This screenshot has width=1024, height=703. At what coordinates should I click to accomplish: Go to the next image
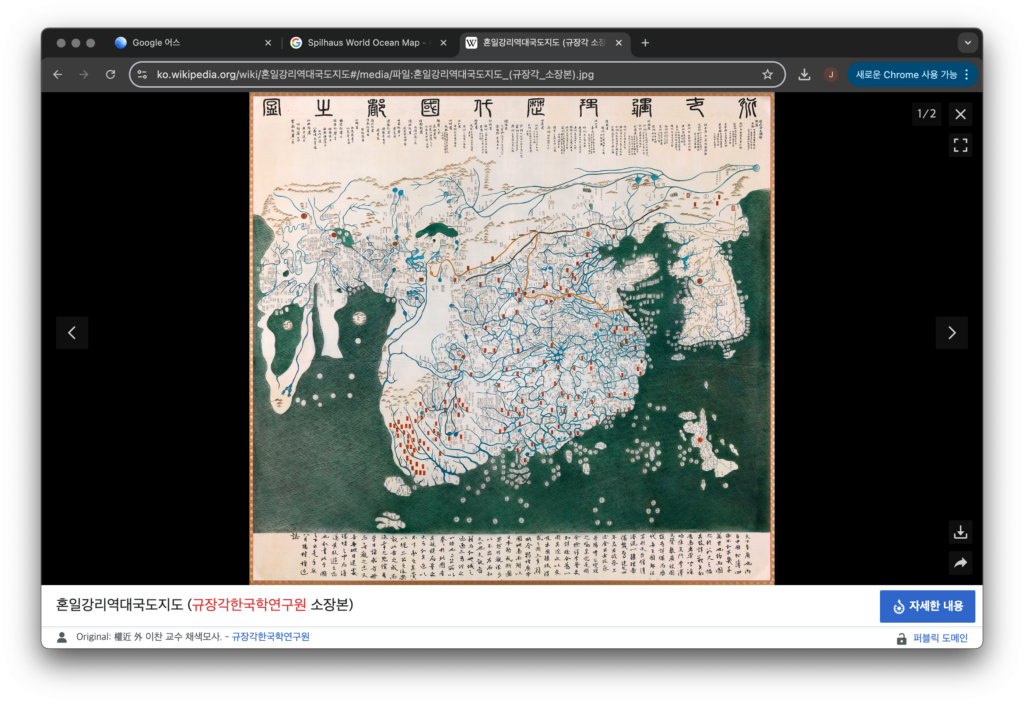[951, 333]
